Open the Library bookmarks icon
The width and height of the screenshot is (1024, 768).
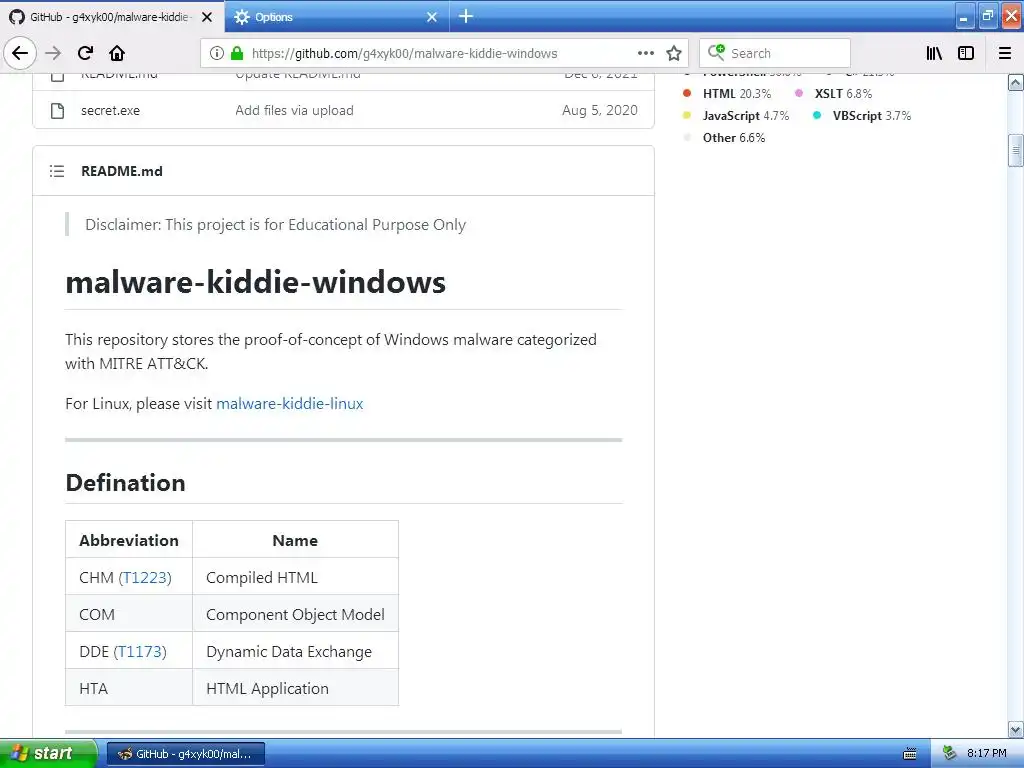tap(935, 53)
